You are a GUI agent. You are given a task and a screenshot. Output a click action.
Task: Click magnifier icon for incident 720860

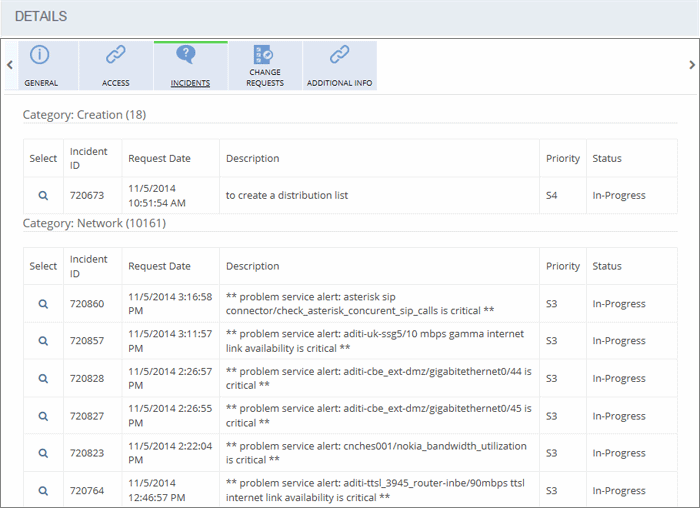43,304
